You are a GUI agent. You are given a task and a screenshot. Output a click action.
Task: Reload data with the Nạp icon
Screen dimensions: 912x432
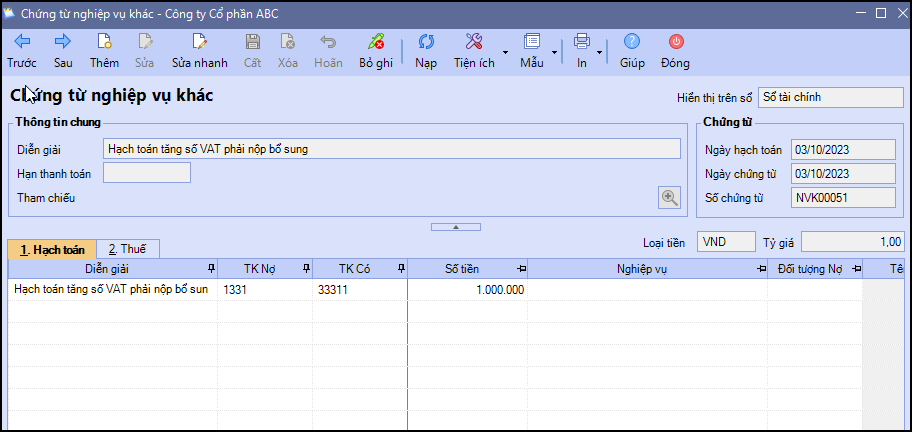pos(426,42)
